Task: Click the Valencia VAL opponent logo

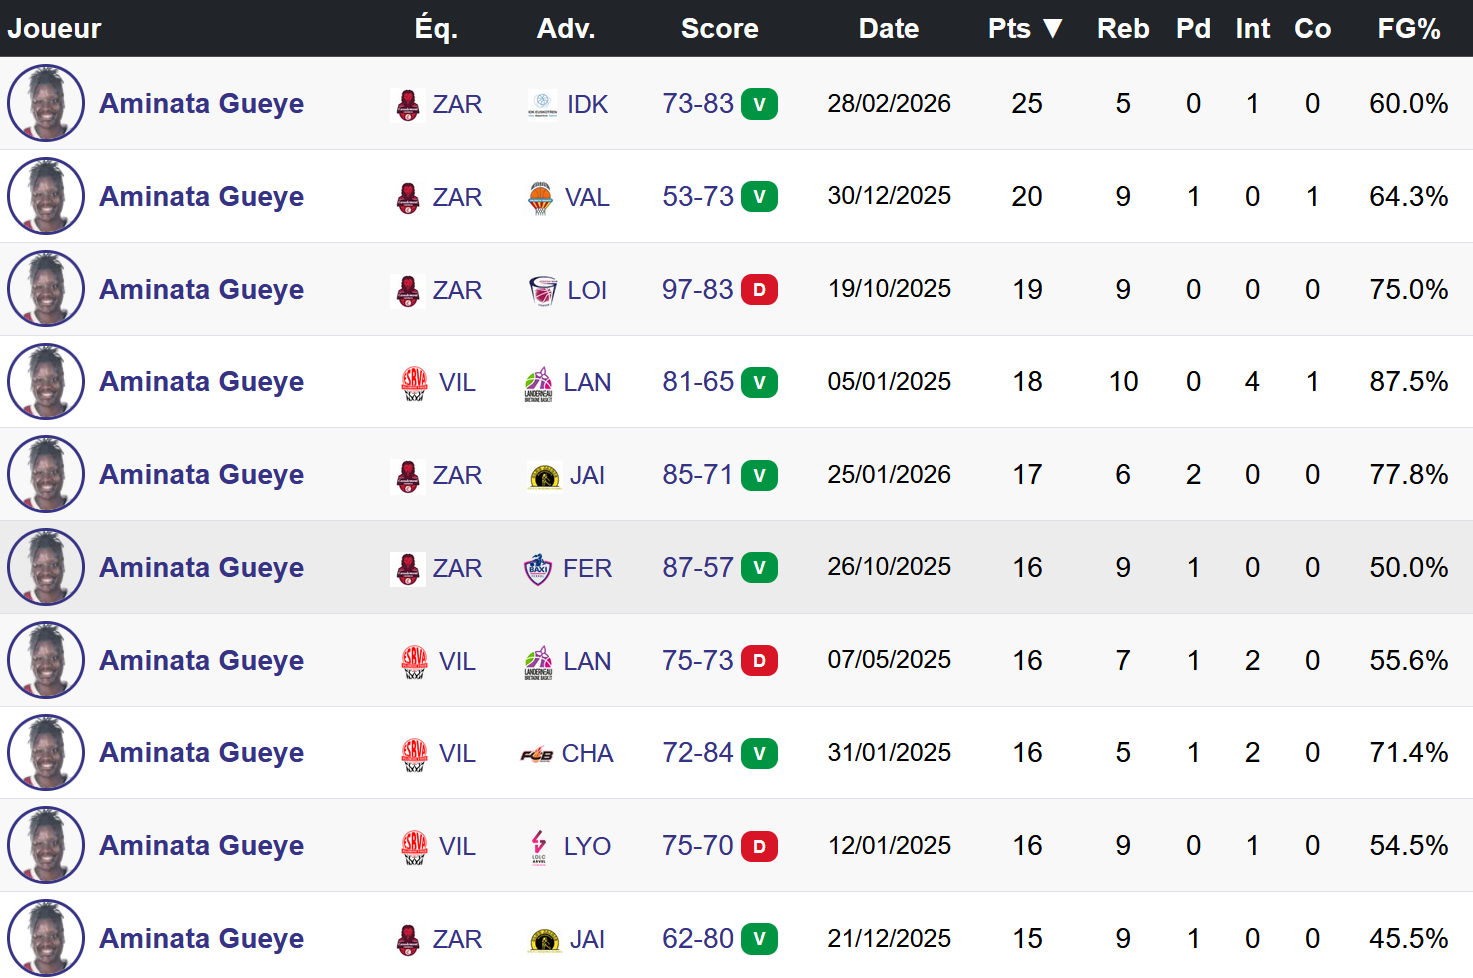Action: (x=540, y=198)
